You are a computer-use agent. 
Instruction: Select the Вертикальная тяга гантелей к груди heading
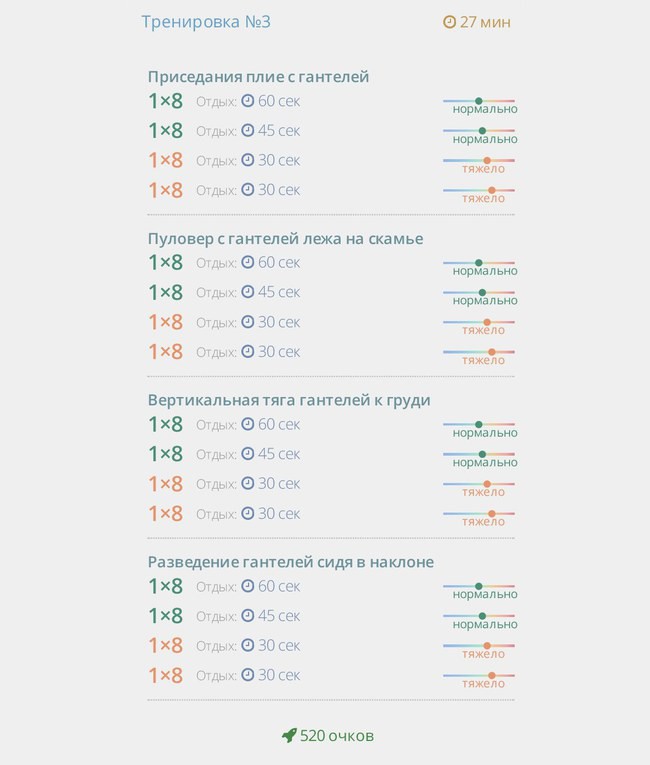[289, 400]
